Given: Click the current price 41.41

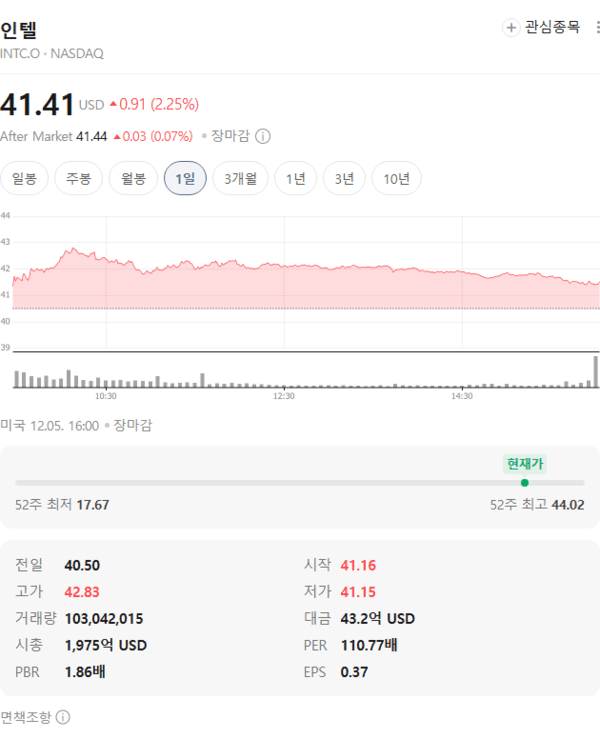Looking at the screenshot, I should [x=37, y=104].
